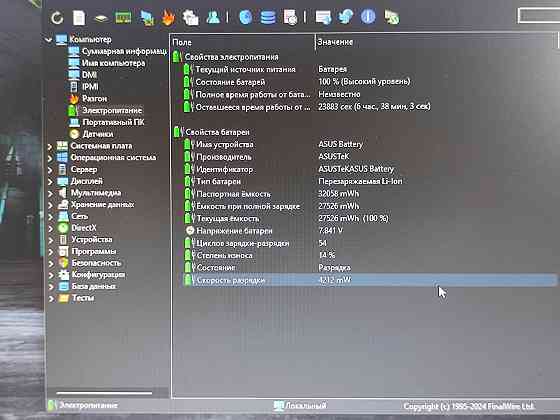Screen dimensions: 560x420
Task: Collapse the Компьютер tree node
Action: coord(49,40)
